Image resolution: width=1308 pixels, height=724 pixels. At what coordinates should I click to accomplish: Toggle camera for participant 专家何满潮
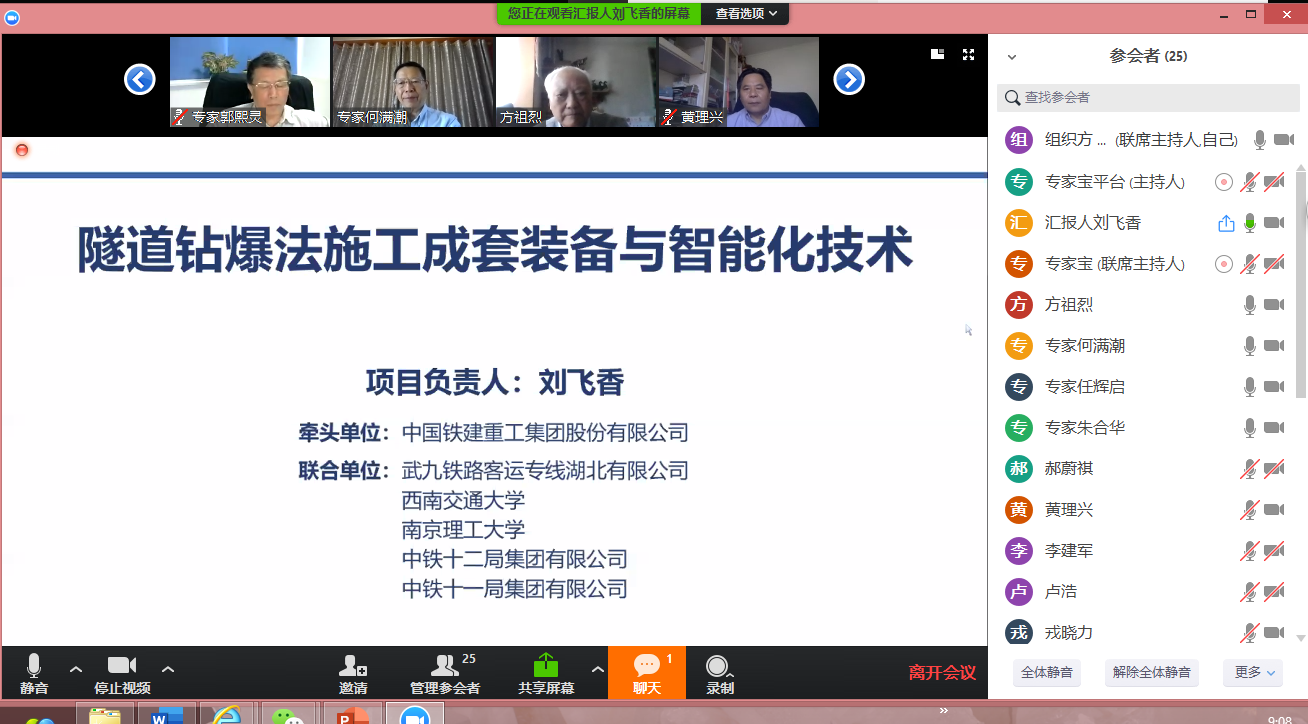coord(1273,346)
